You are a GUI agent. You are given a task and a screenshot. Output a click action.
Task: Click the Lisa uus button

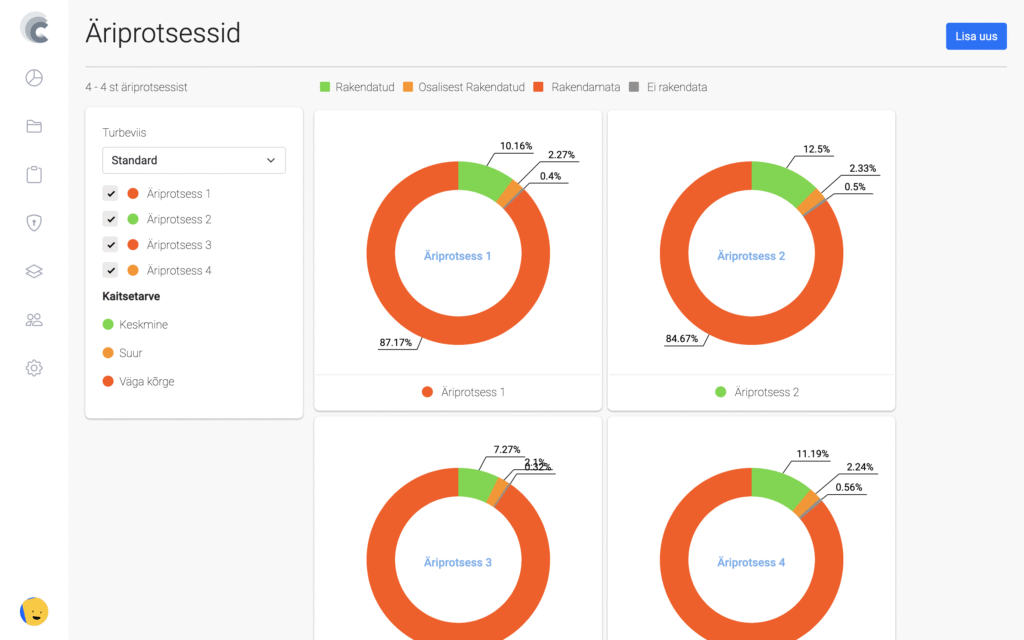[x=975, y=36]
